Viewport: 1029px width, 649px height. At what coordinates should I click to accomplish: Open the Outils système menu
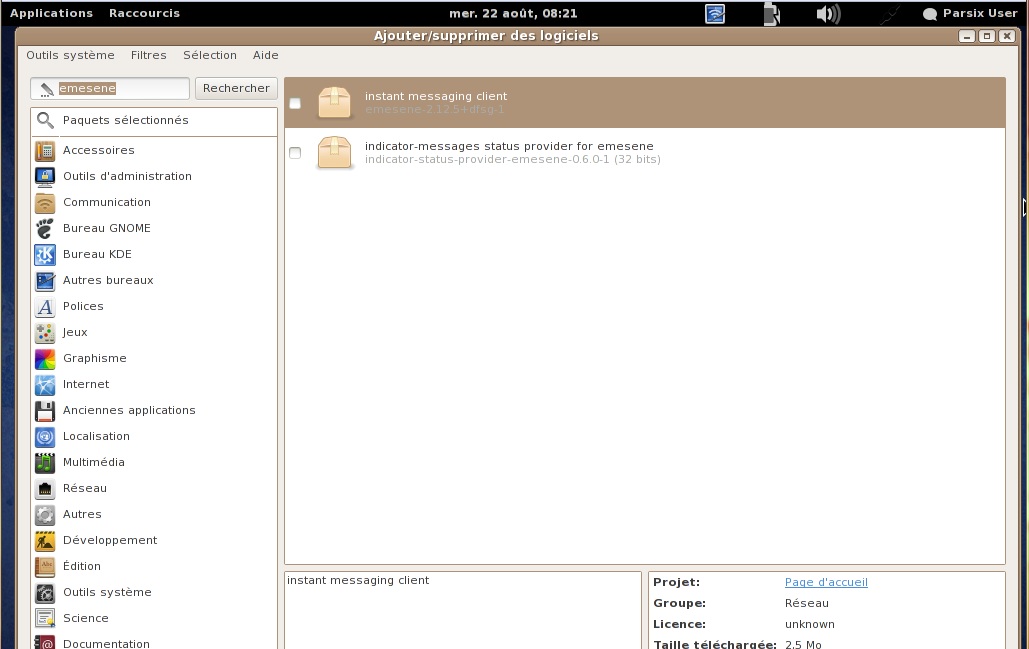[x=70, y=55]
